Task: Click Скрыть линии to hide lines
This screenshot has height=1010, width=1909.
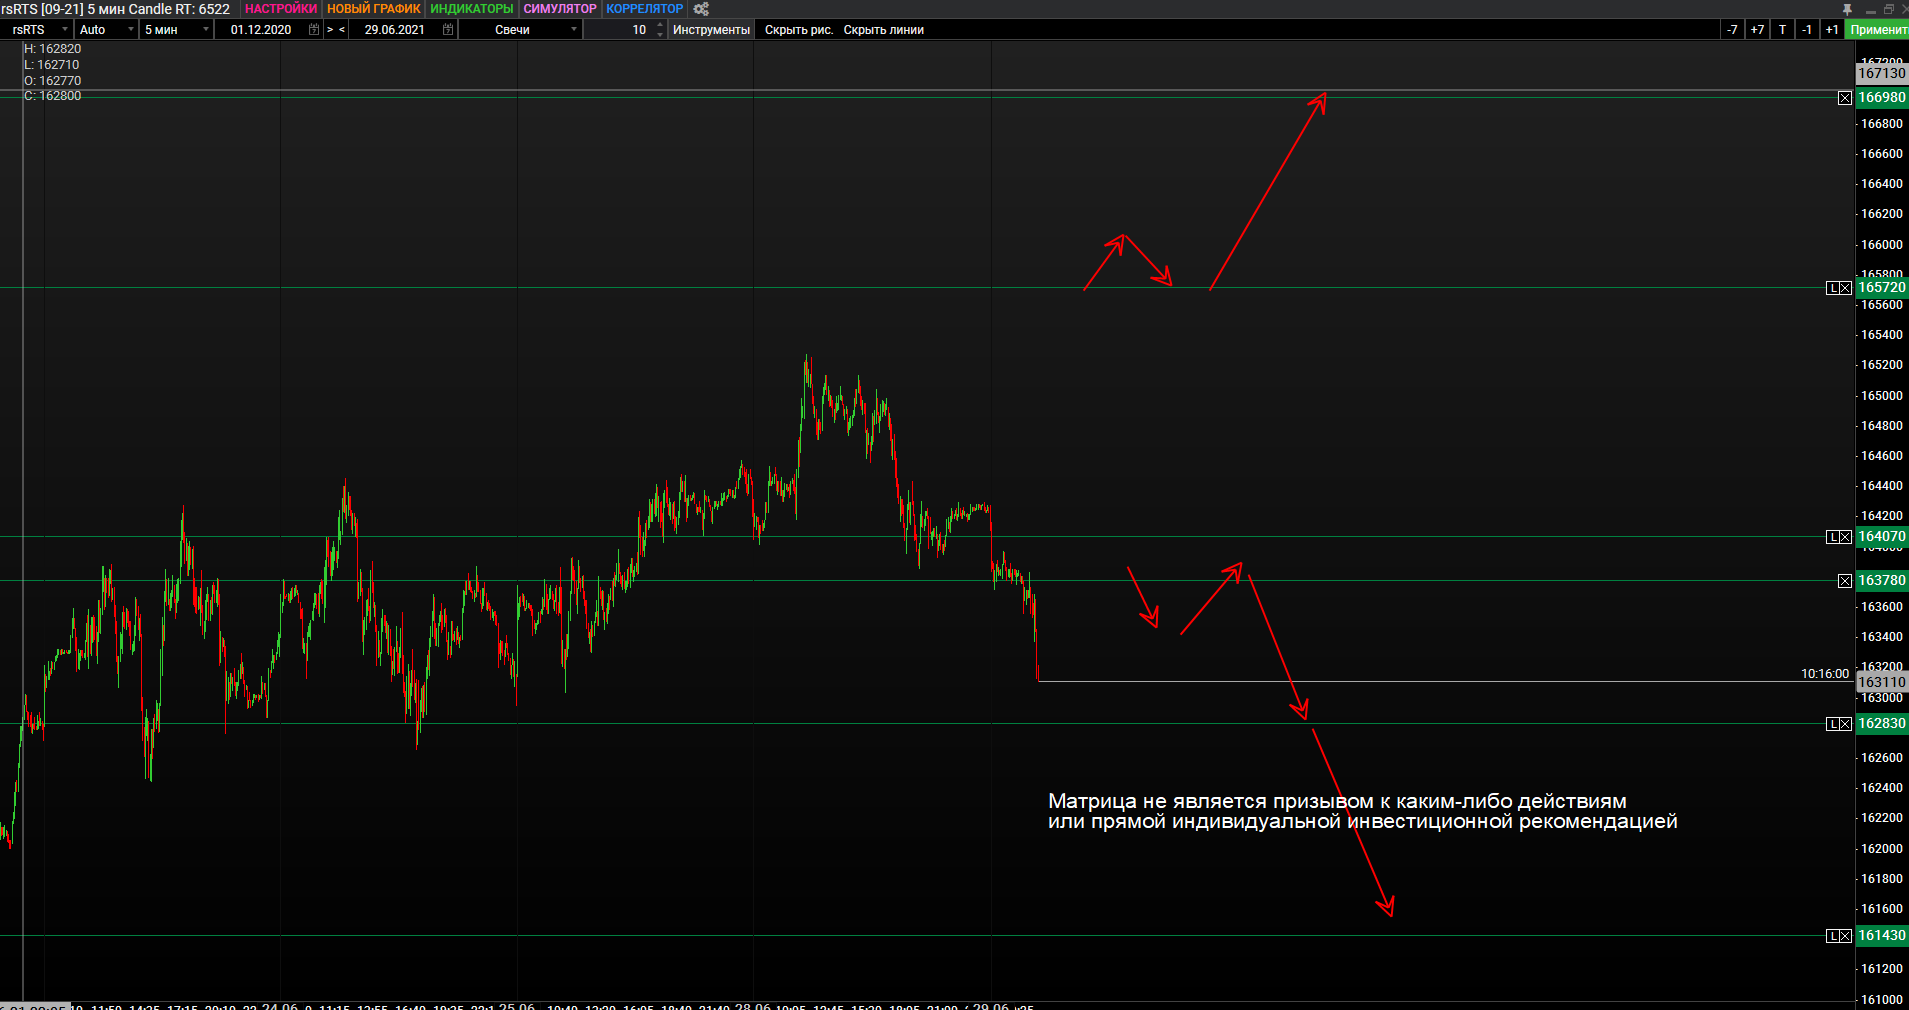Action: 884,30
